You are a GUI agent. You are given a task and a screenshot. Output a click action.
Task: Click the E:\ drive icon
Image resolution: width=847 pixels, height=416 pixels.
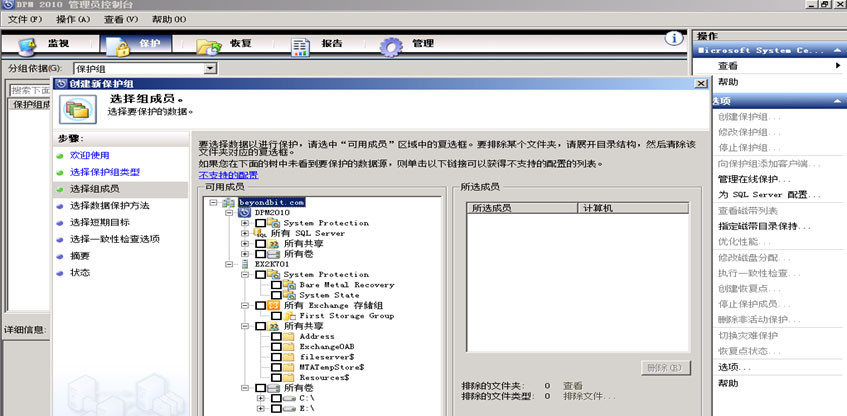coord(291,408)
